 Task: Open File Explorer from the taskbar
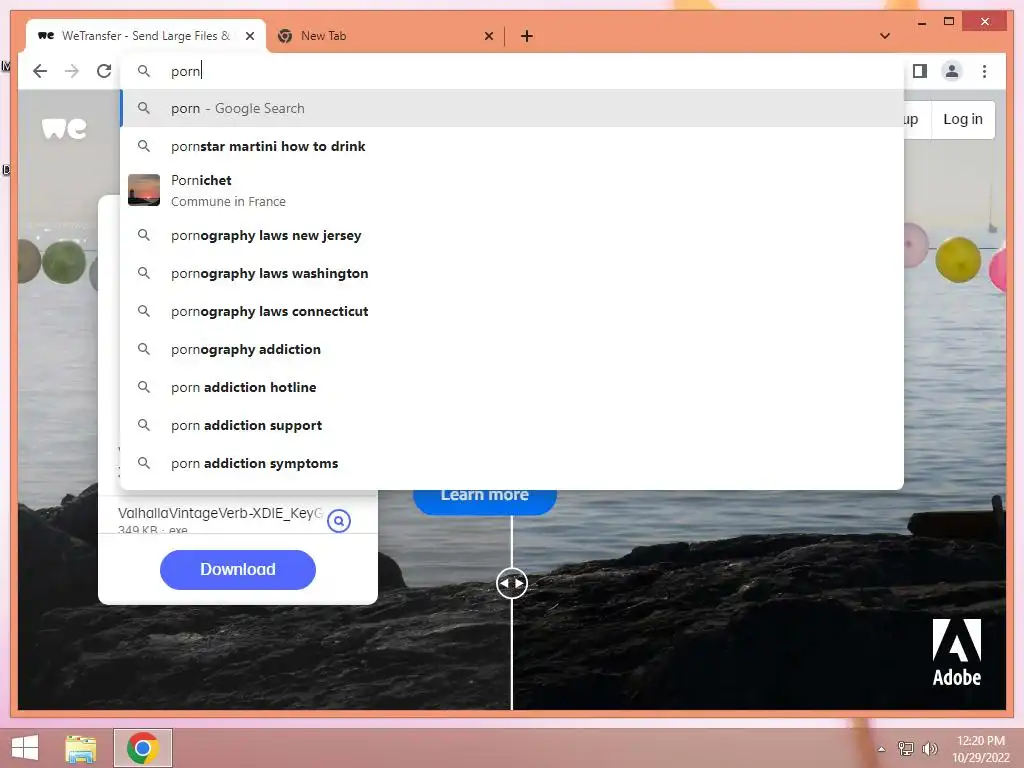click(81, 748)
